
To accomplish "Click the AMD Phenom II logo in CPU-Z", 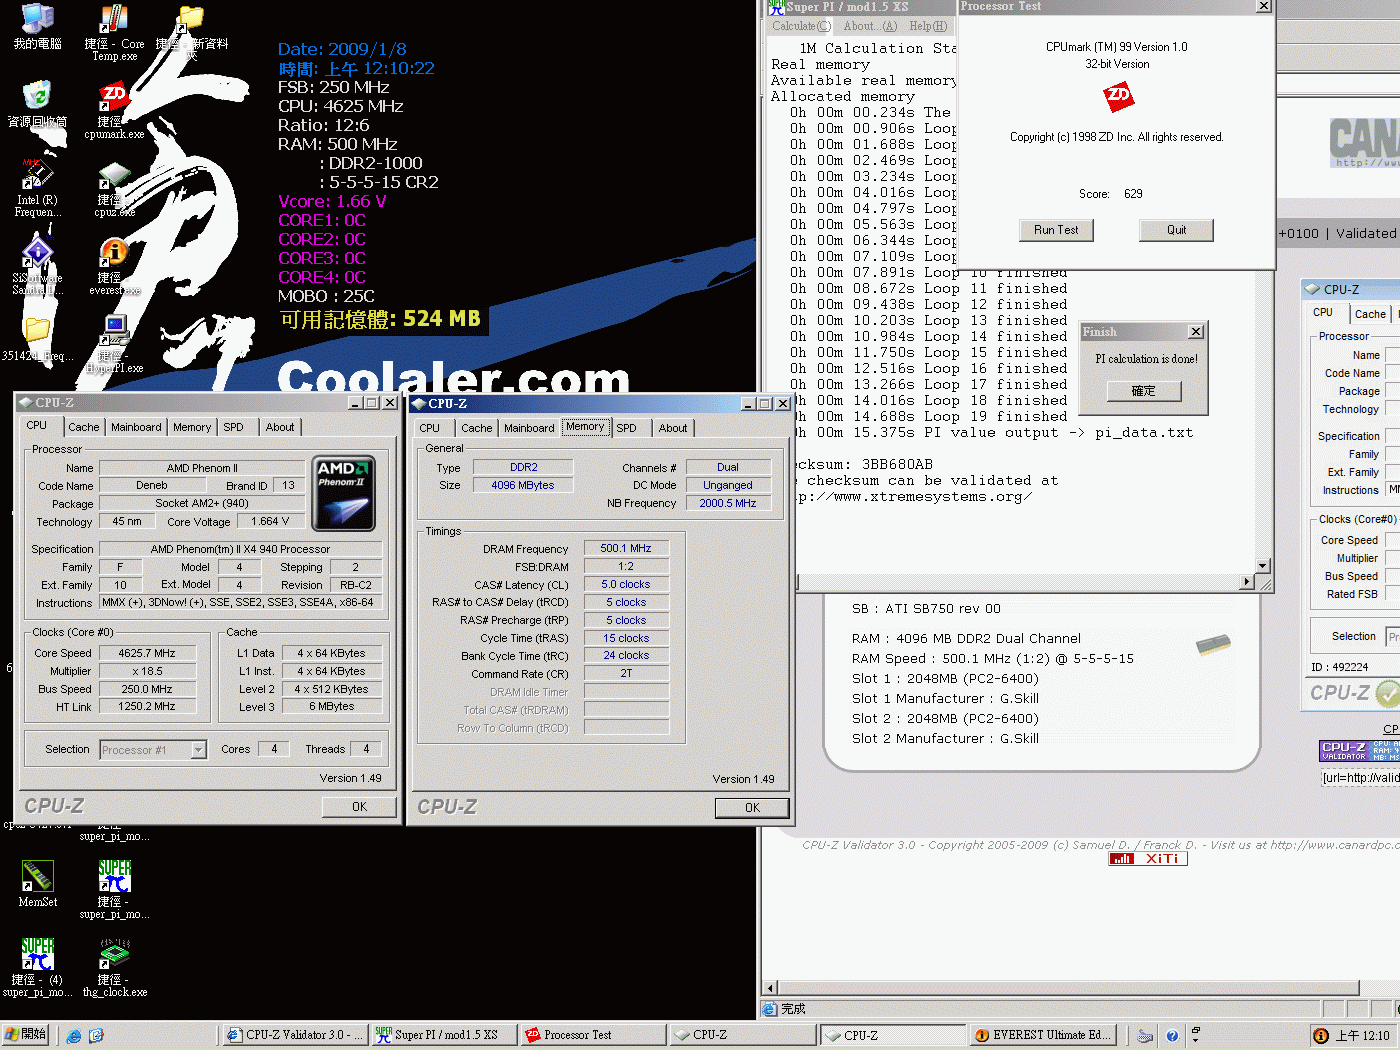I will pyautogui.click(x=343, y=493).
